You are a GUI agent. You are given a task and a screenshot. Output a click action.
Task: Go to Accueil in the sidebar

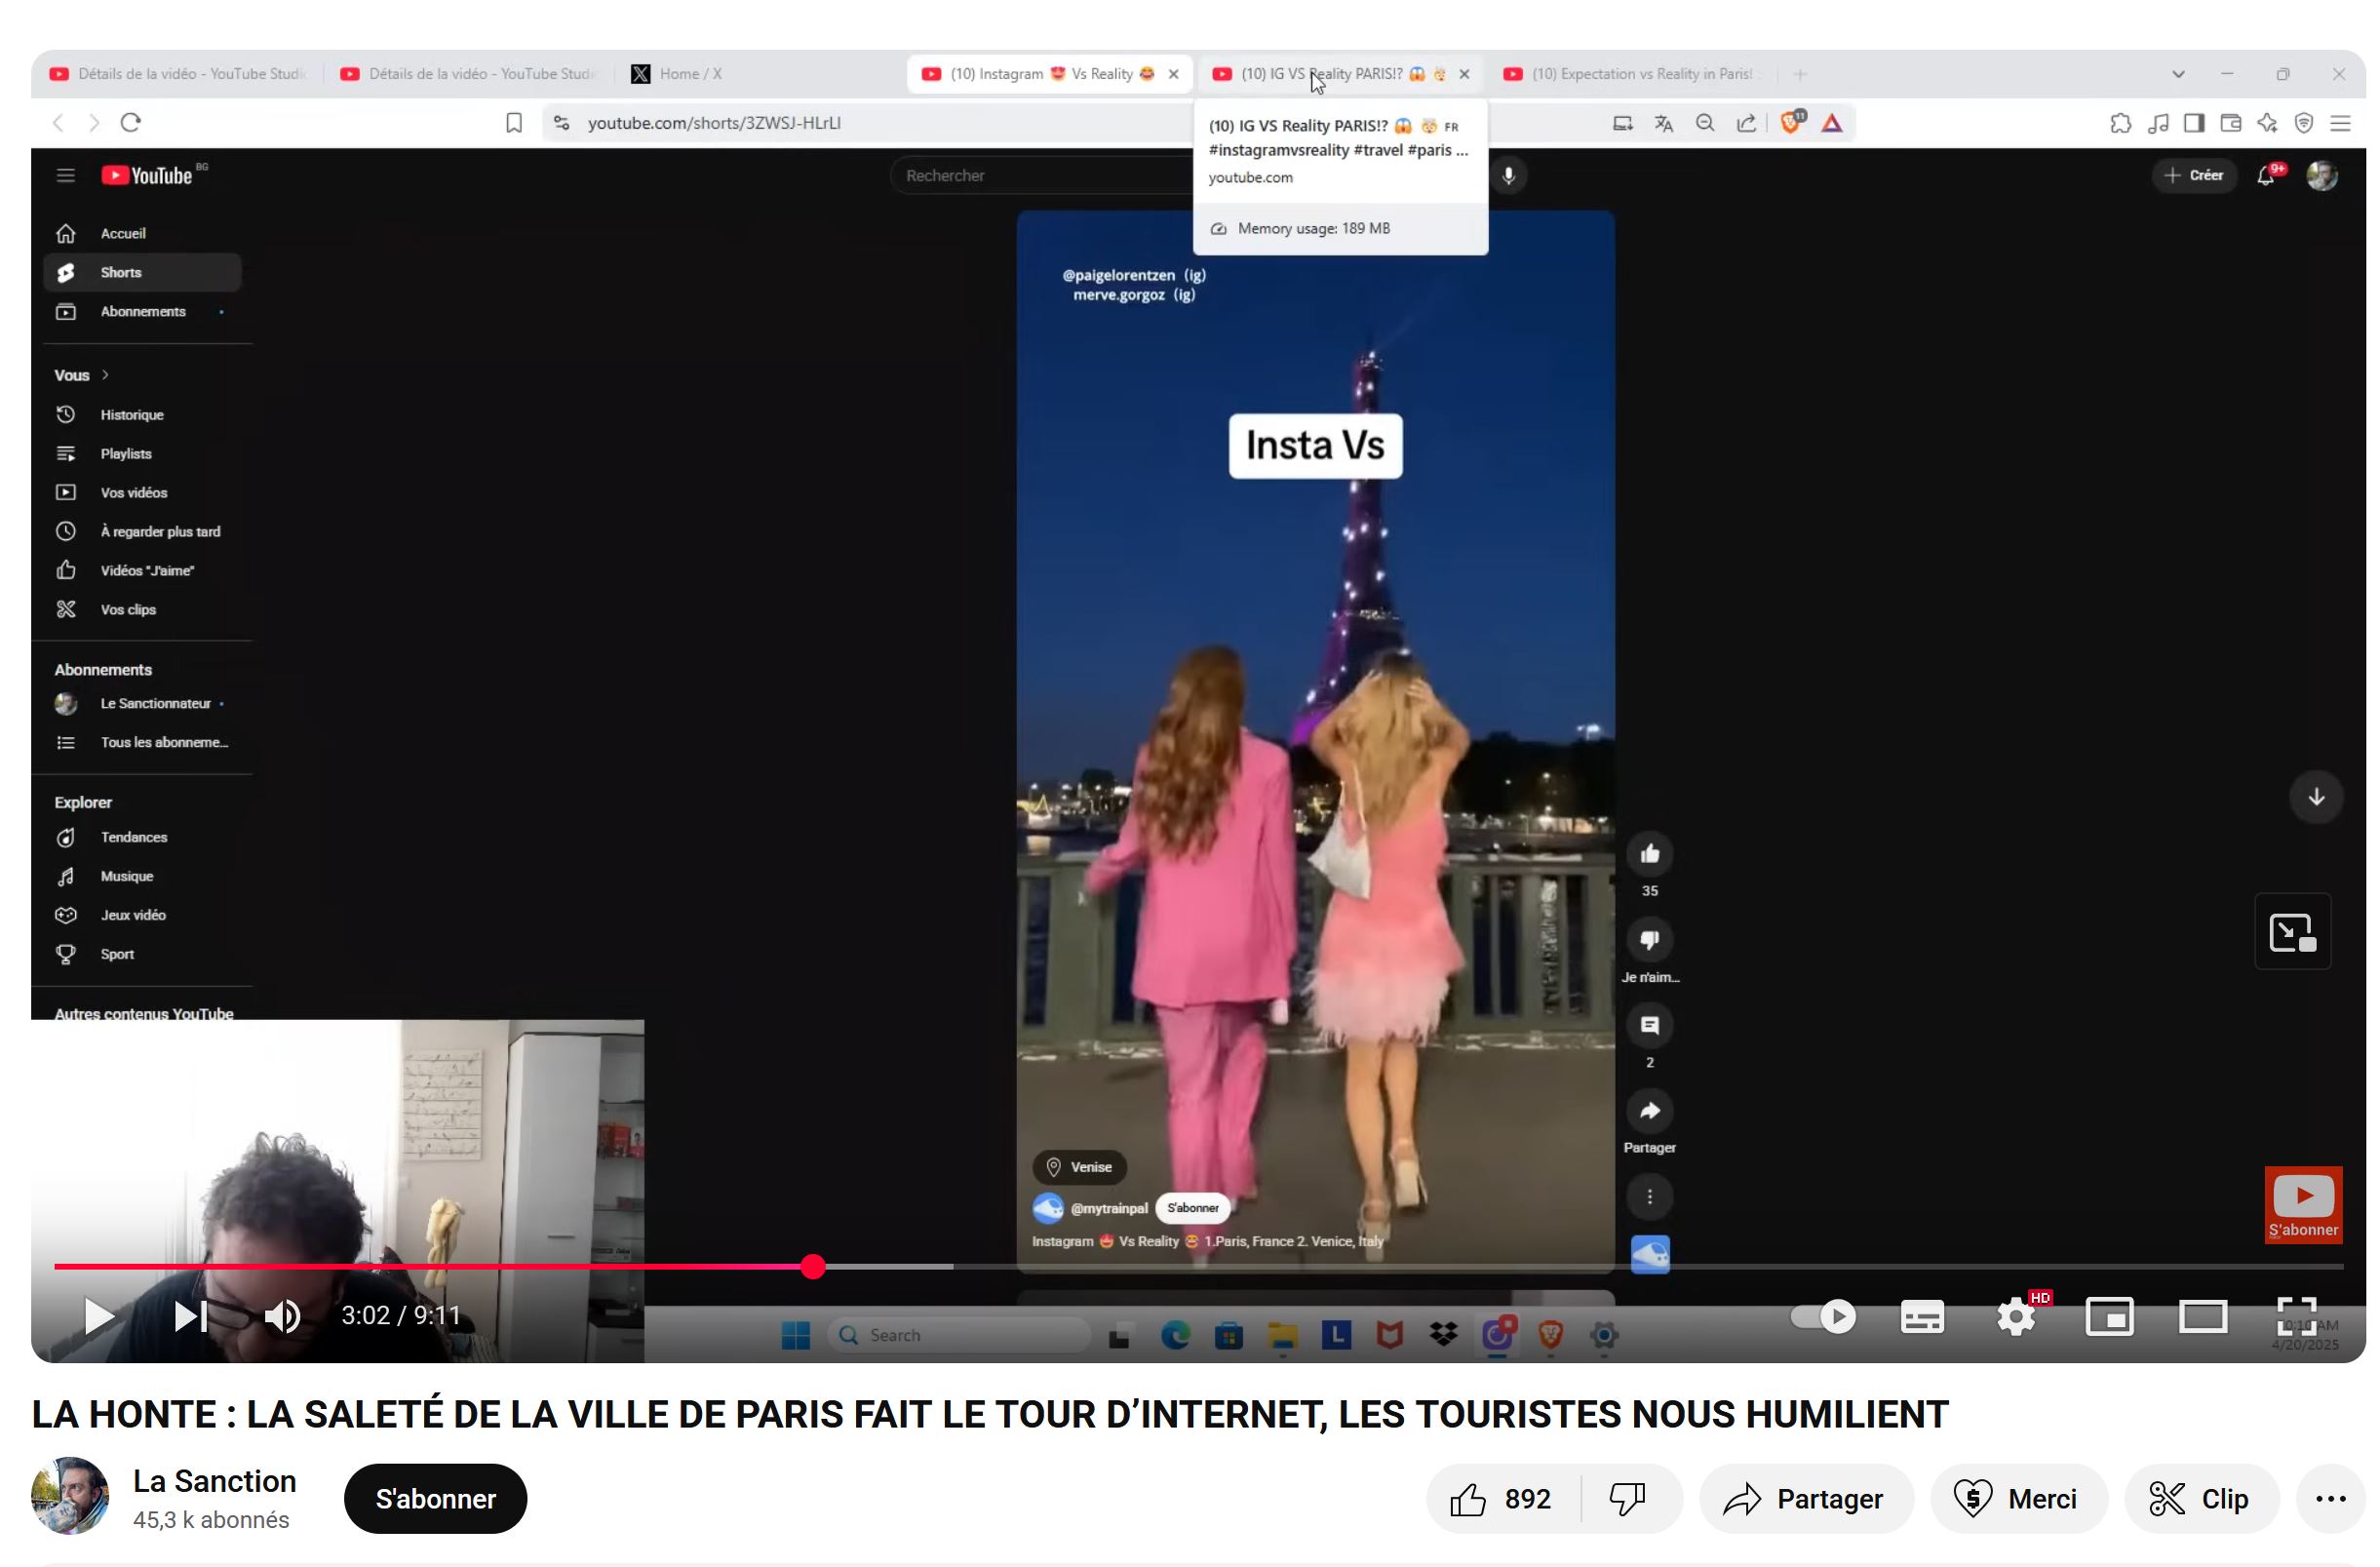coord(143,233)
